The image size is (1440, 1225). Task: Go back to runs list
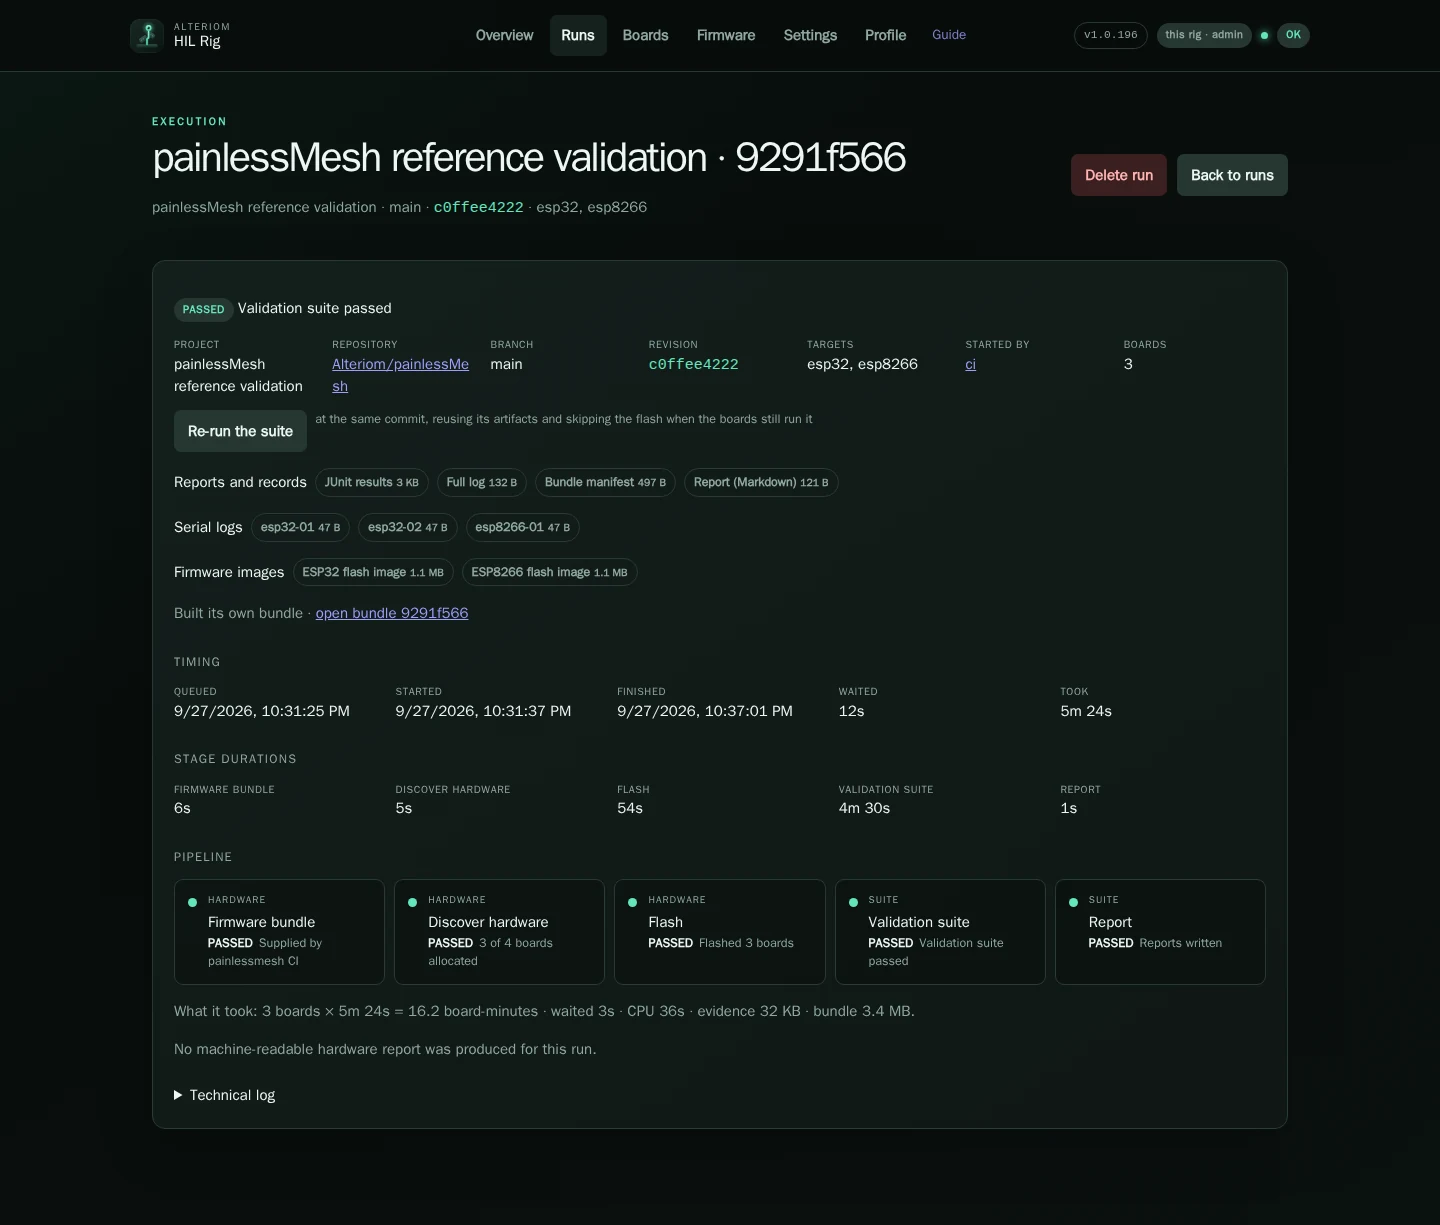(x=1232, y=175)
